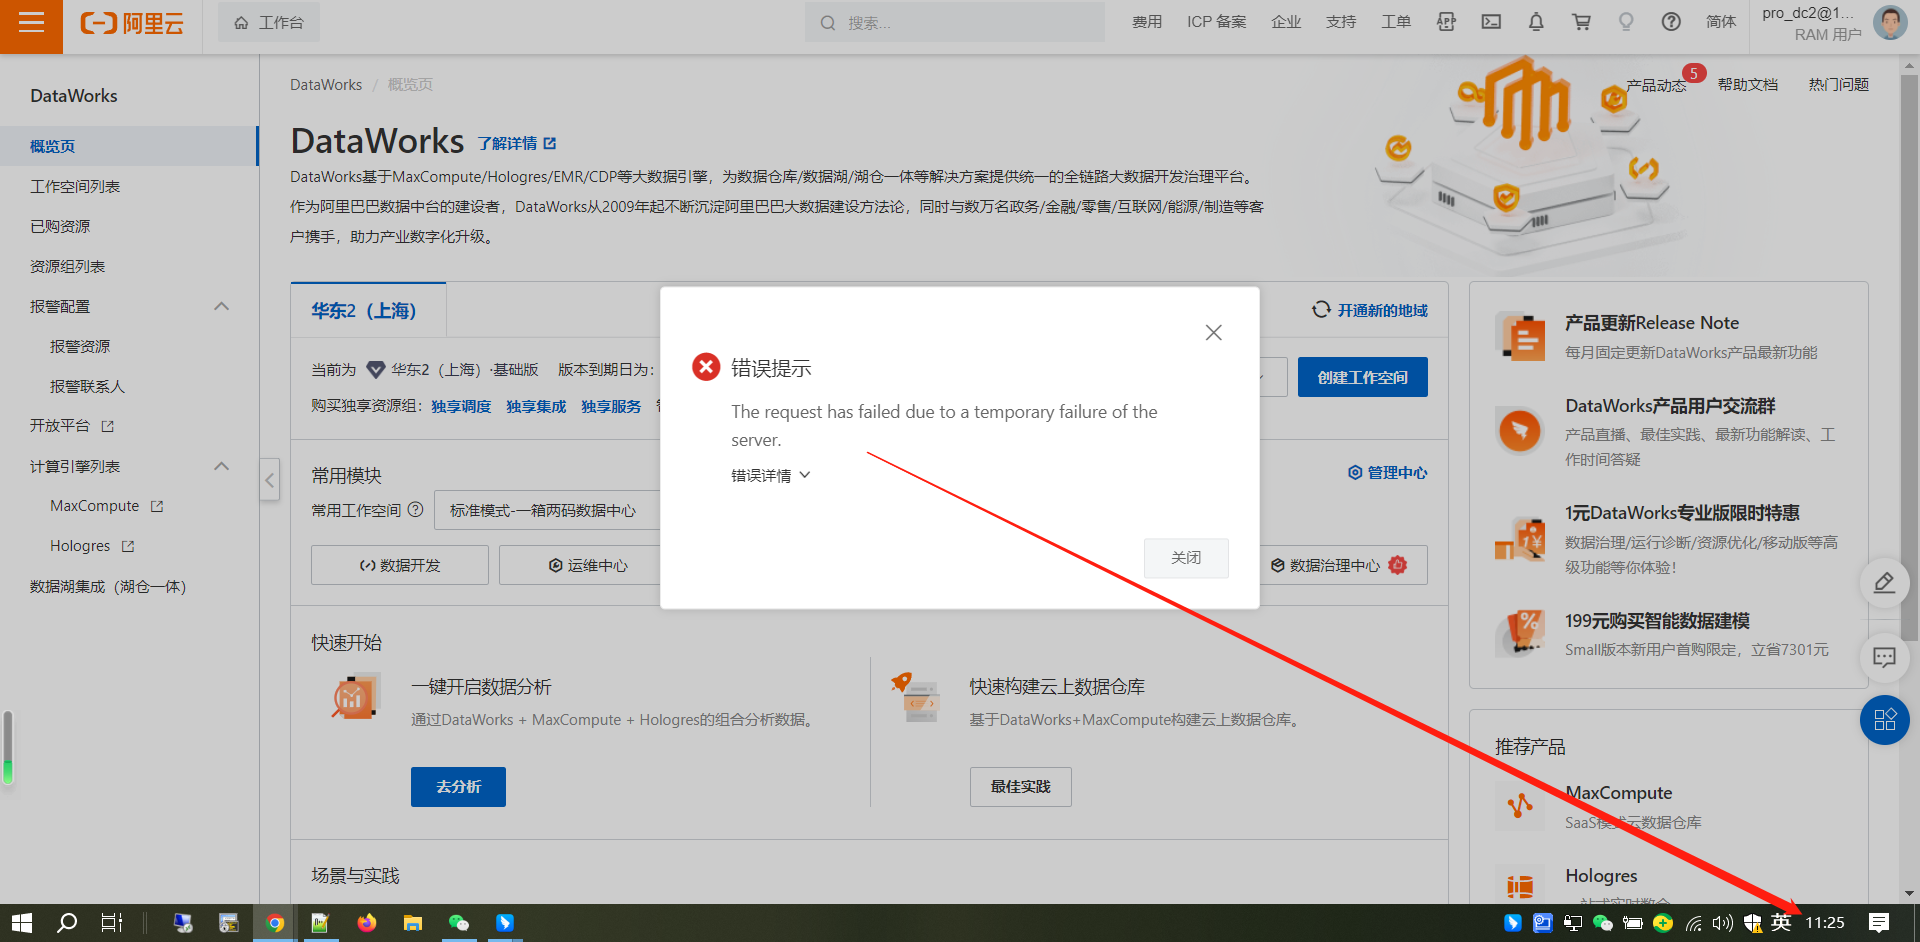The height and width of the screenshot is (942, 1920).
Task: Expand 错误详情 in the error dialog
Action: point(771,476)
